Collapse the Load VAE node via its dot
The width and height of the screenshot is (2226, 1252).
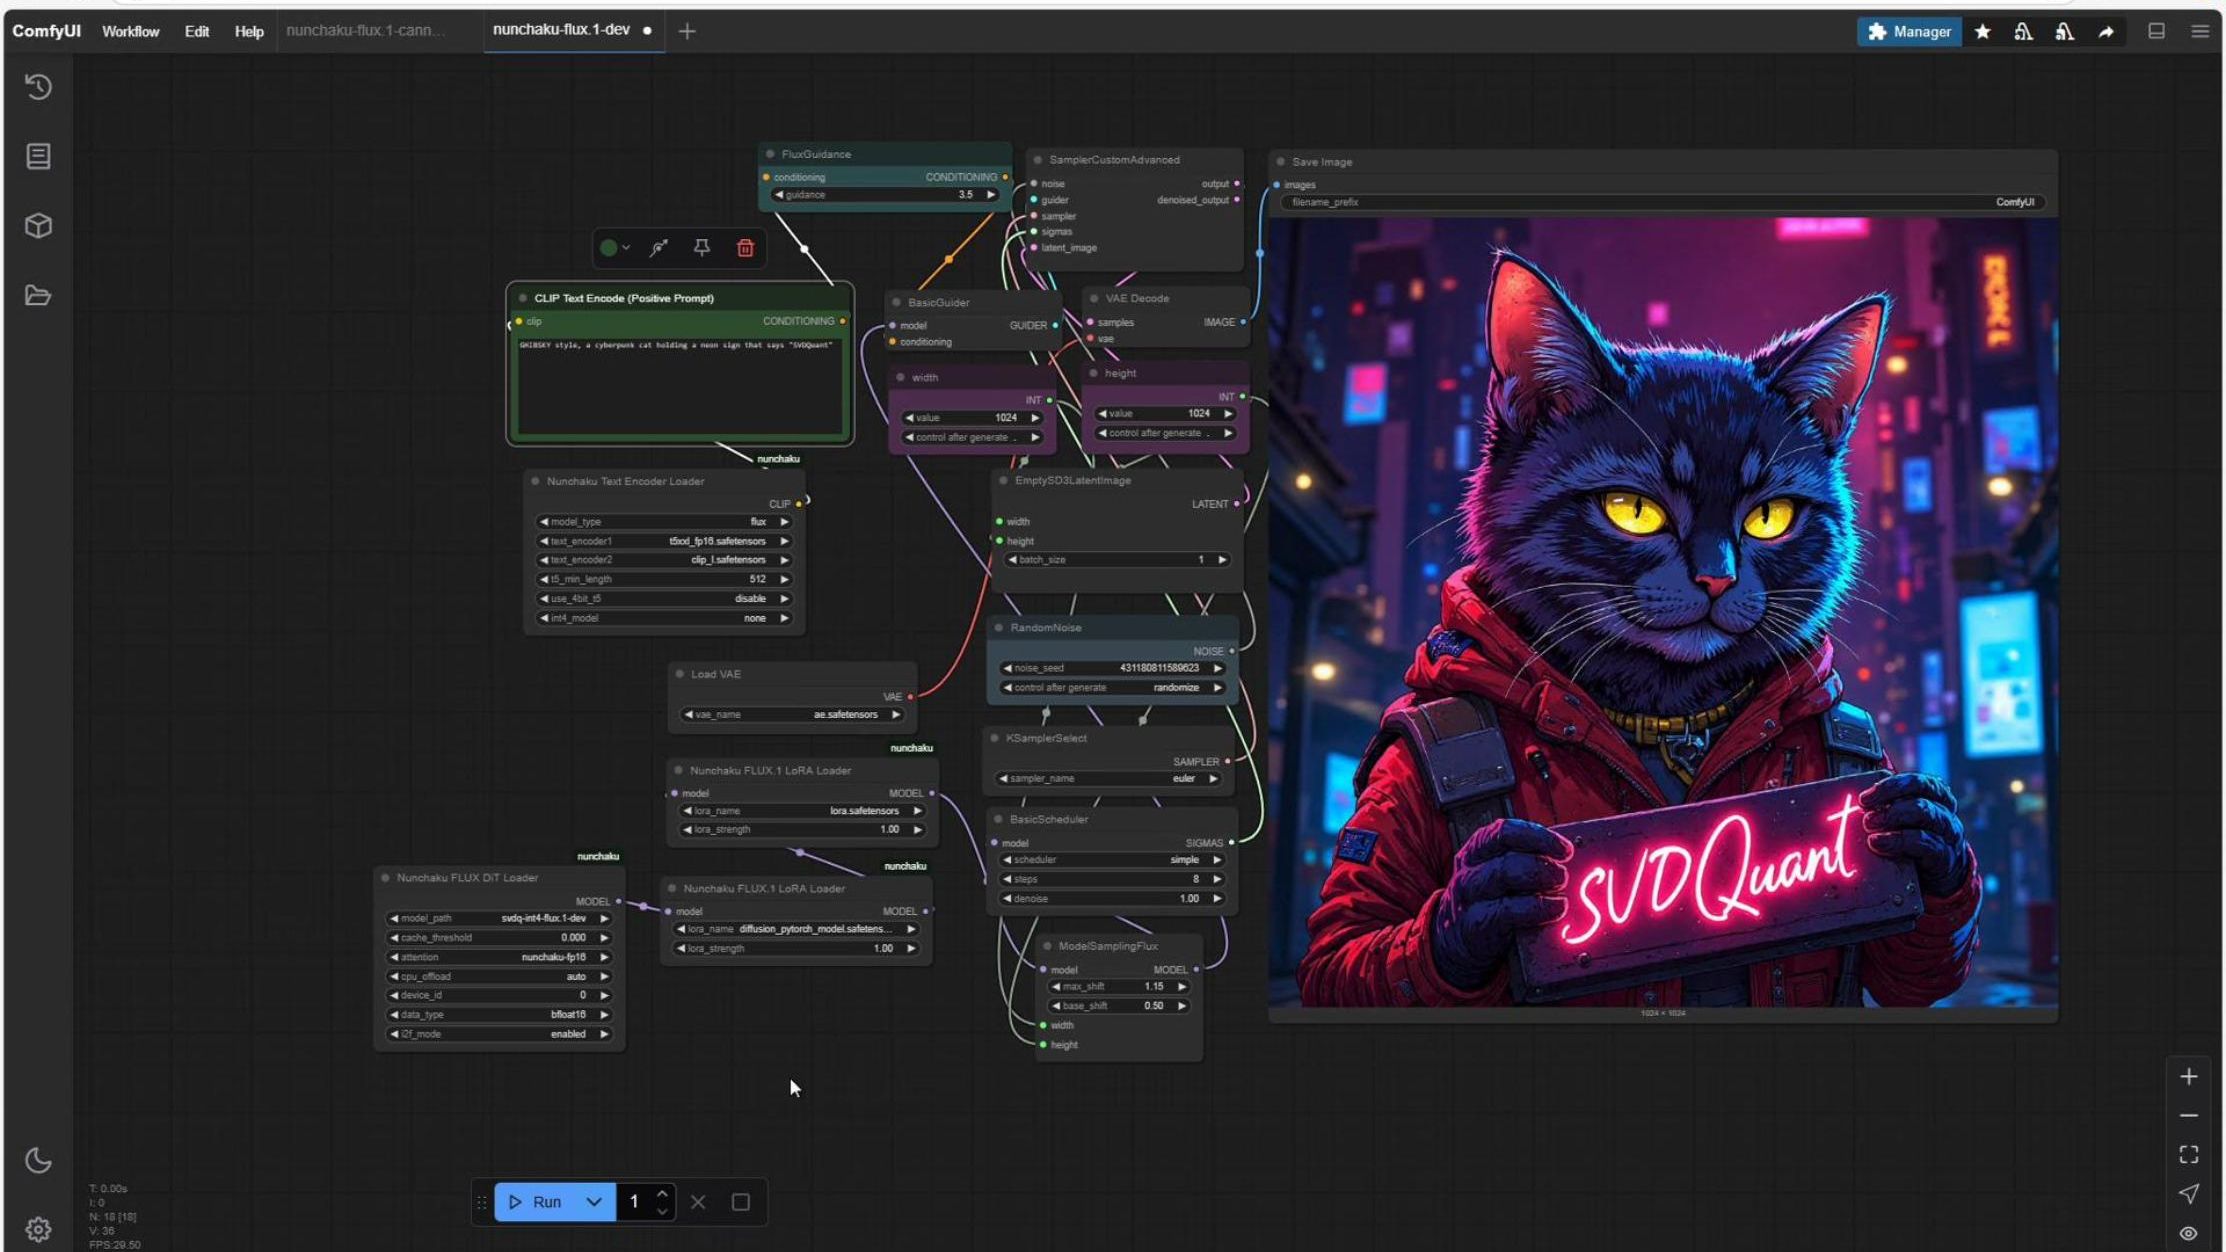pyautogui.click(x=680, y=674)
